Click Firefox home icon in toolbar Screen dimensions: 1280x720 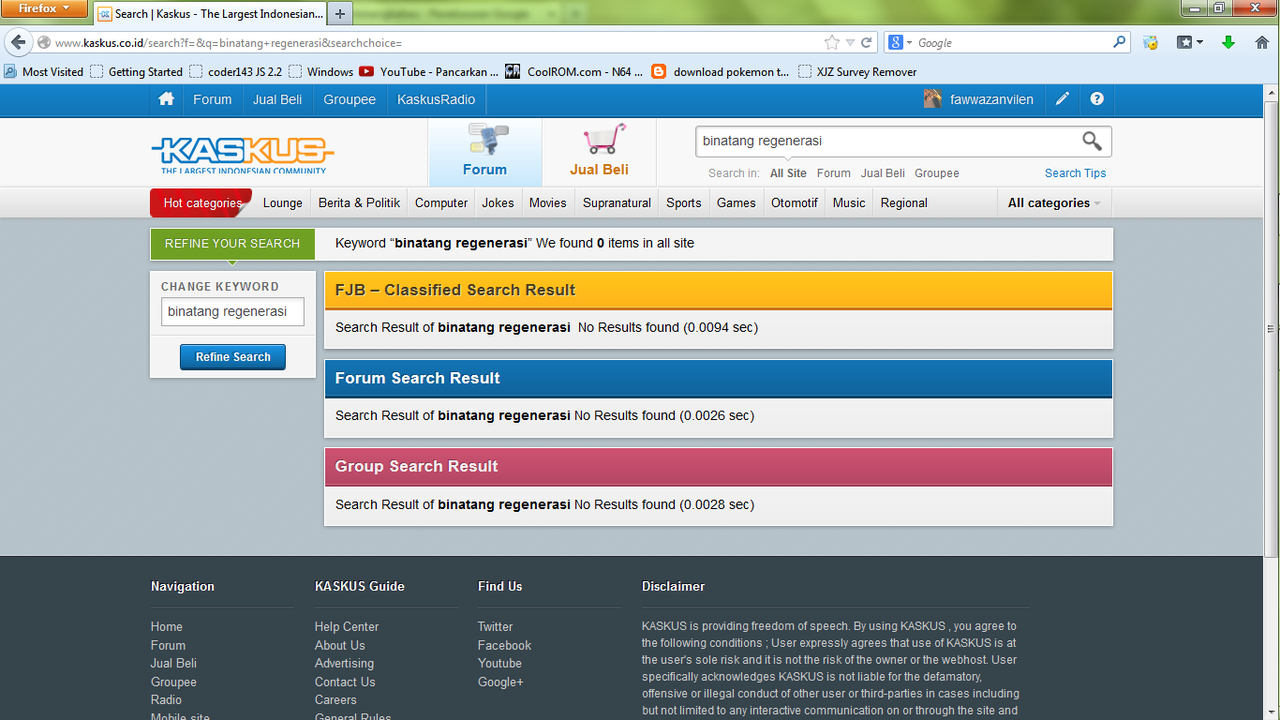click(1260, 43)
